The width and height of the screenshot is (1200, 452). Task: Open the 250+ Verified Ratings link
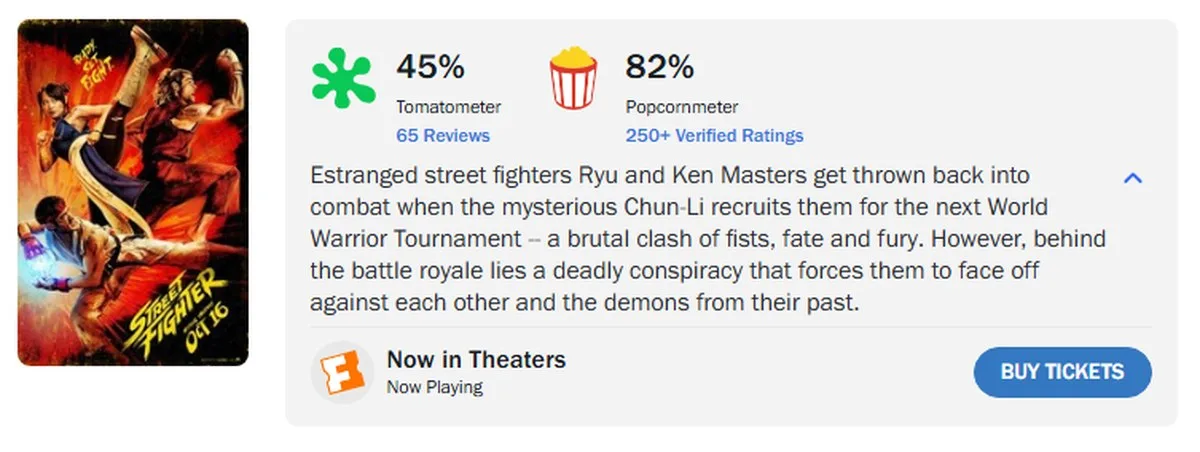(x=714, y=135)
